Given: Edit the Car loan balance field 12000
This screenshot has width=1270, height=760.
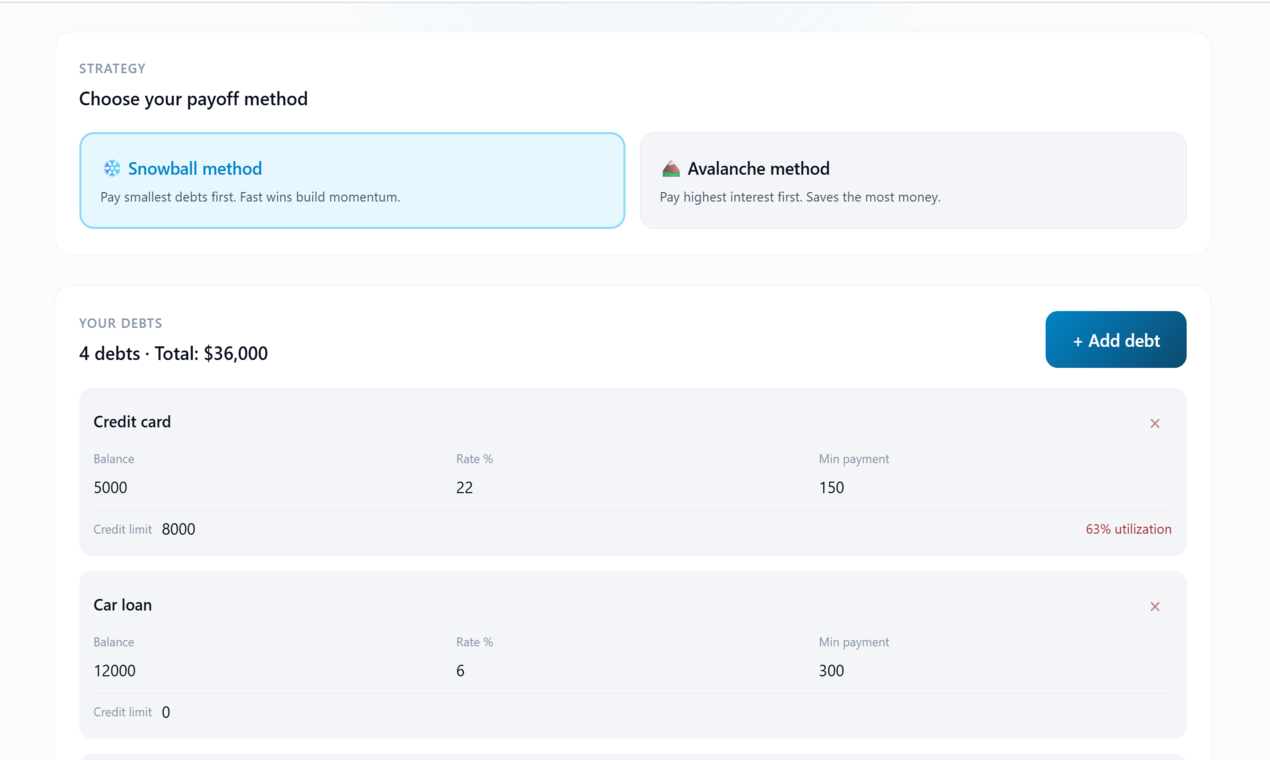Looking at the screenshot, I should tap(267, 671).
